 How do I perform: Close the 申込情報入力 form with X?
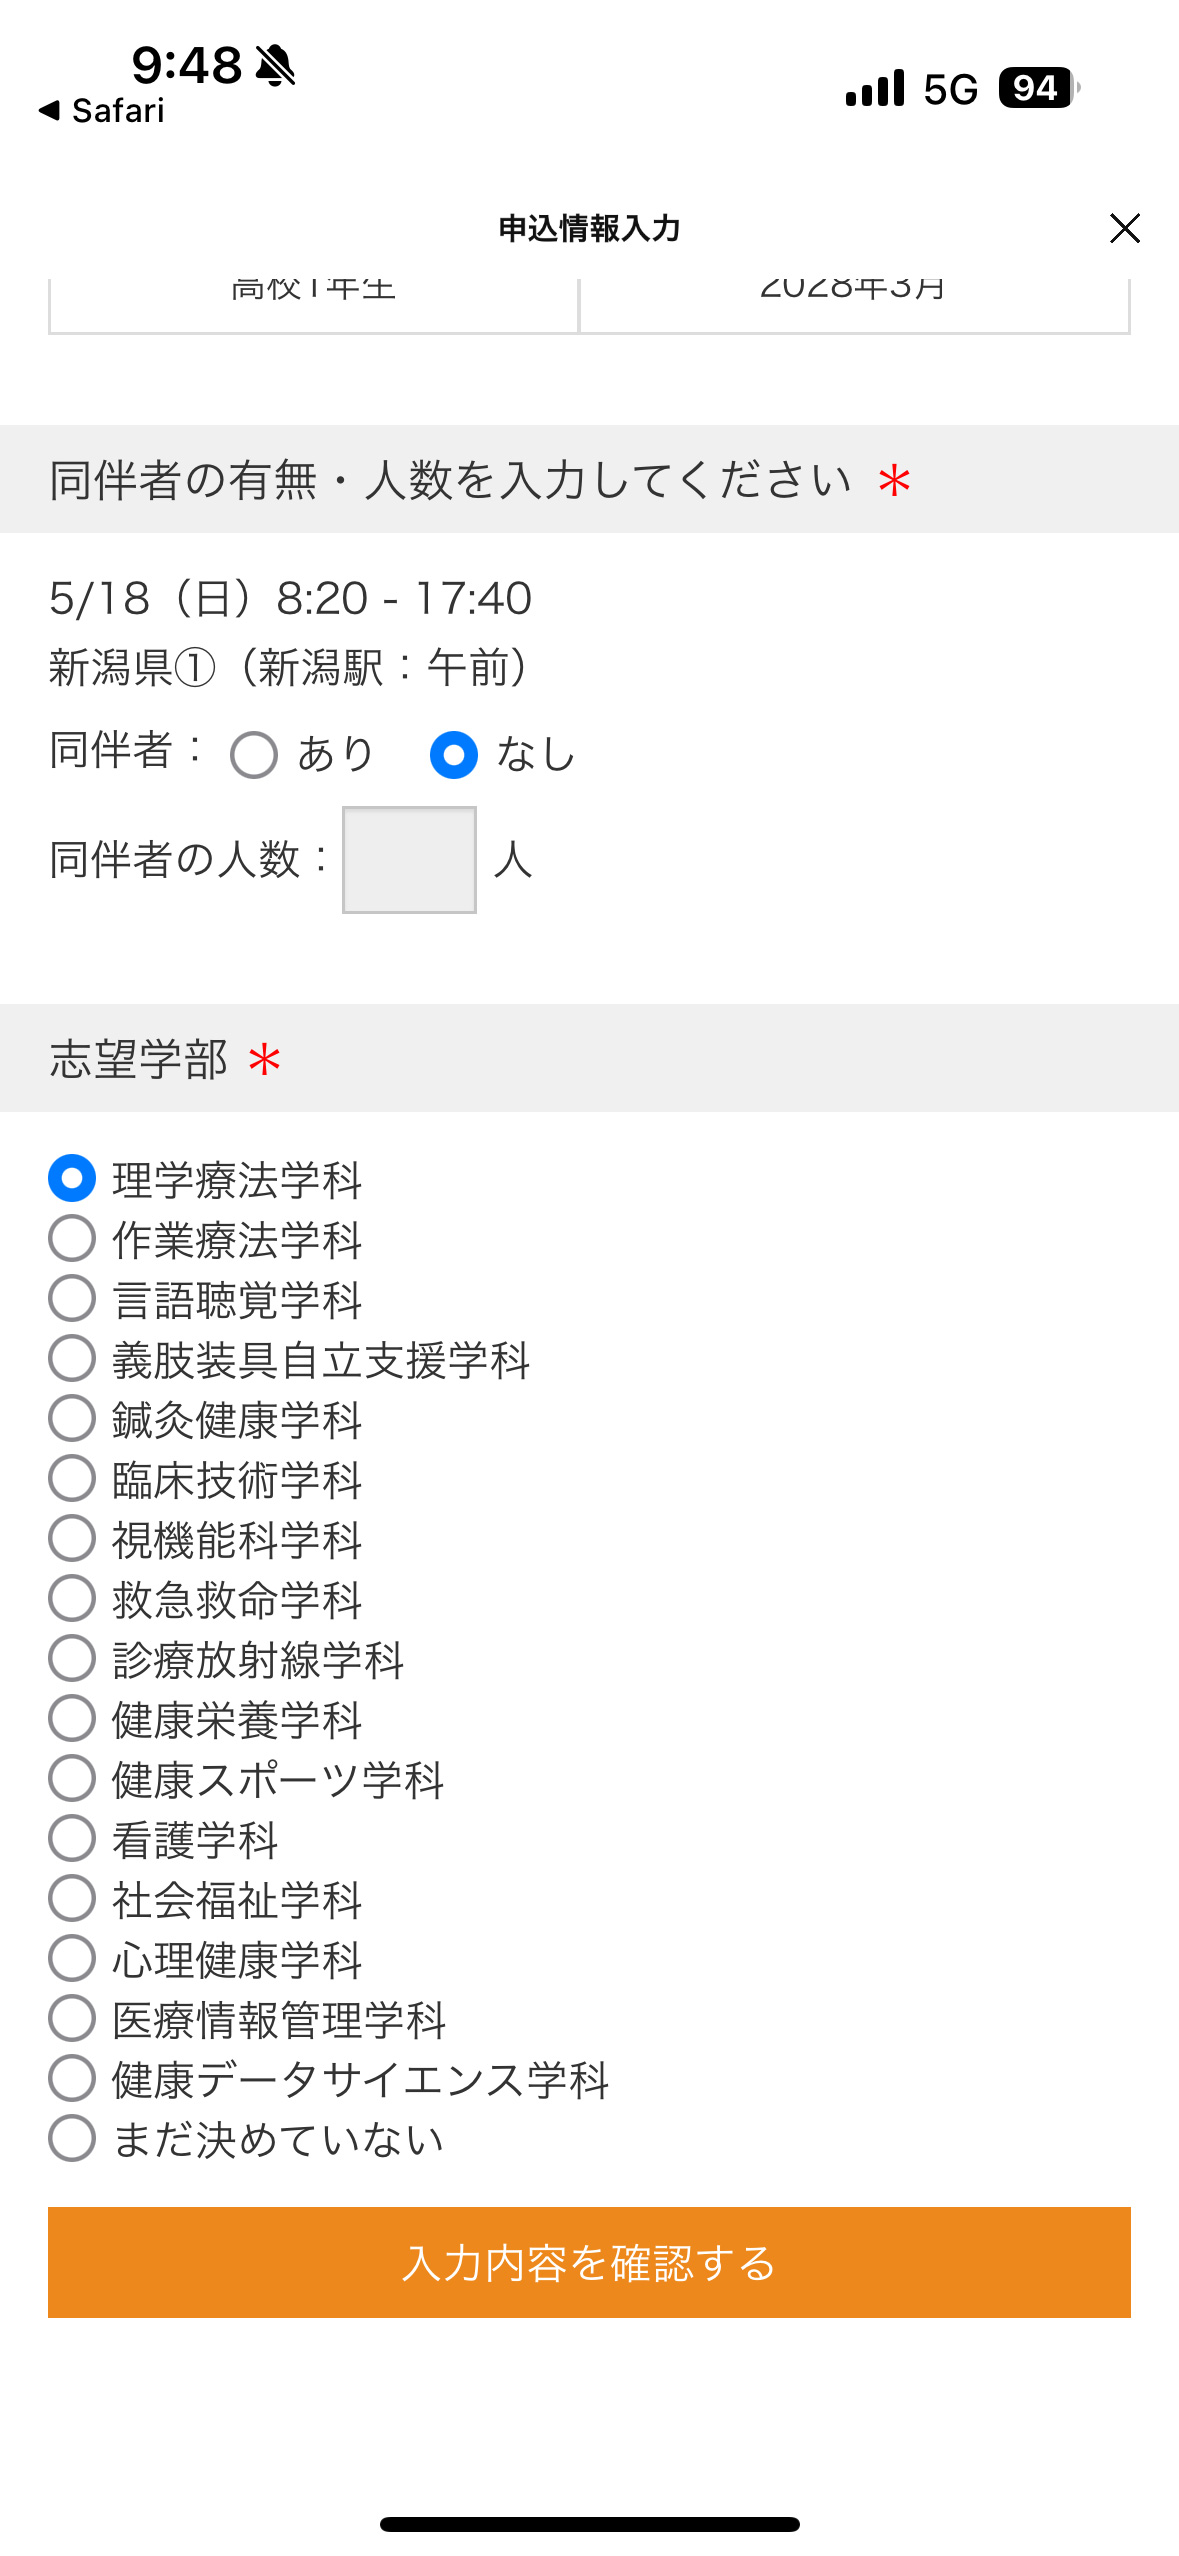[x=1124, y=228]
